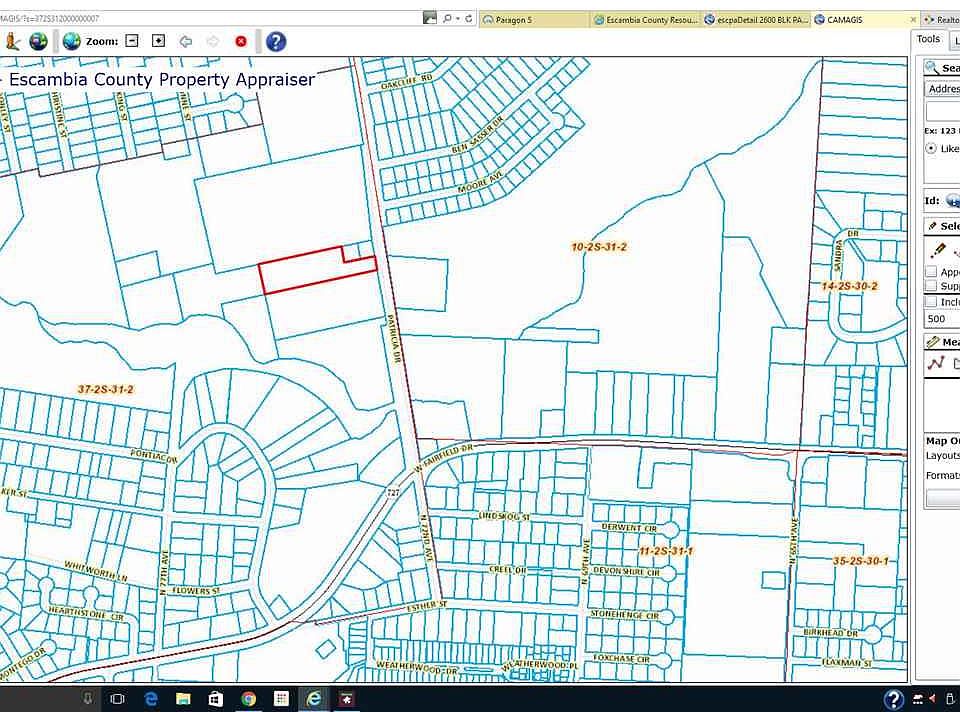Click the address search text box
The width and height of the screenshot is (960, 712).
(x=943, y=111)
